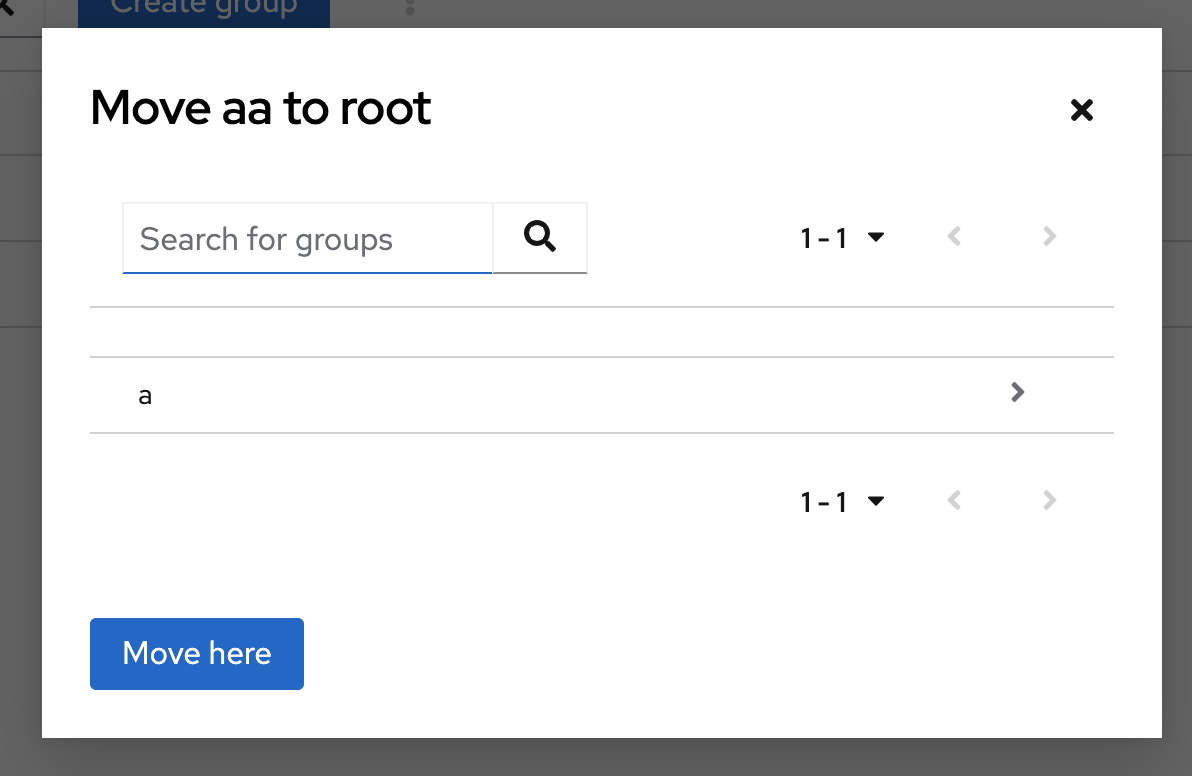Click the kebab menu next to Create group
The image size is (1192, 776).
[410, 8]
